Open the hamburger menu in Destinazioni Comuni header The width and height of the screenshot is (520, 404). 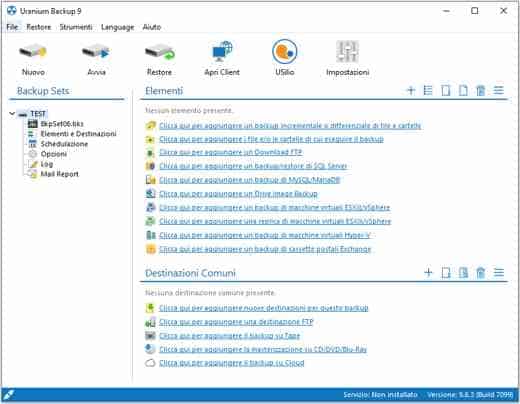[499, 273]
